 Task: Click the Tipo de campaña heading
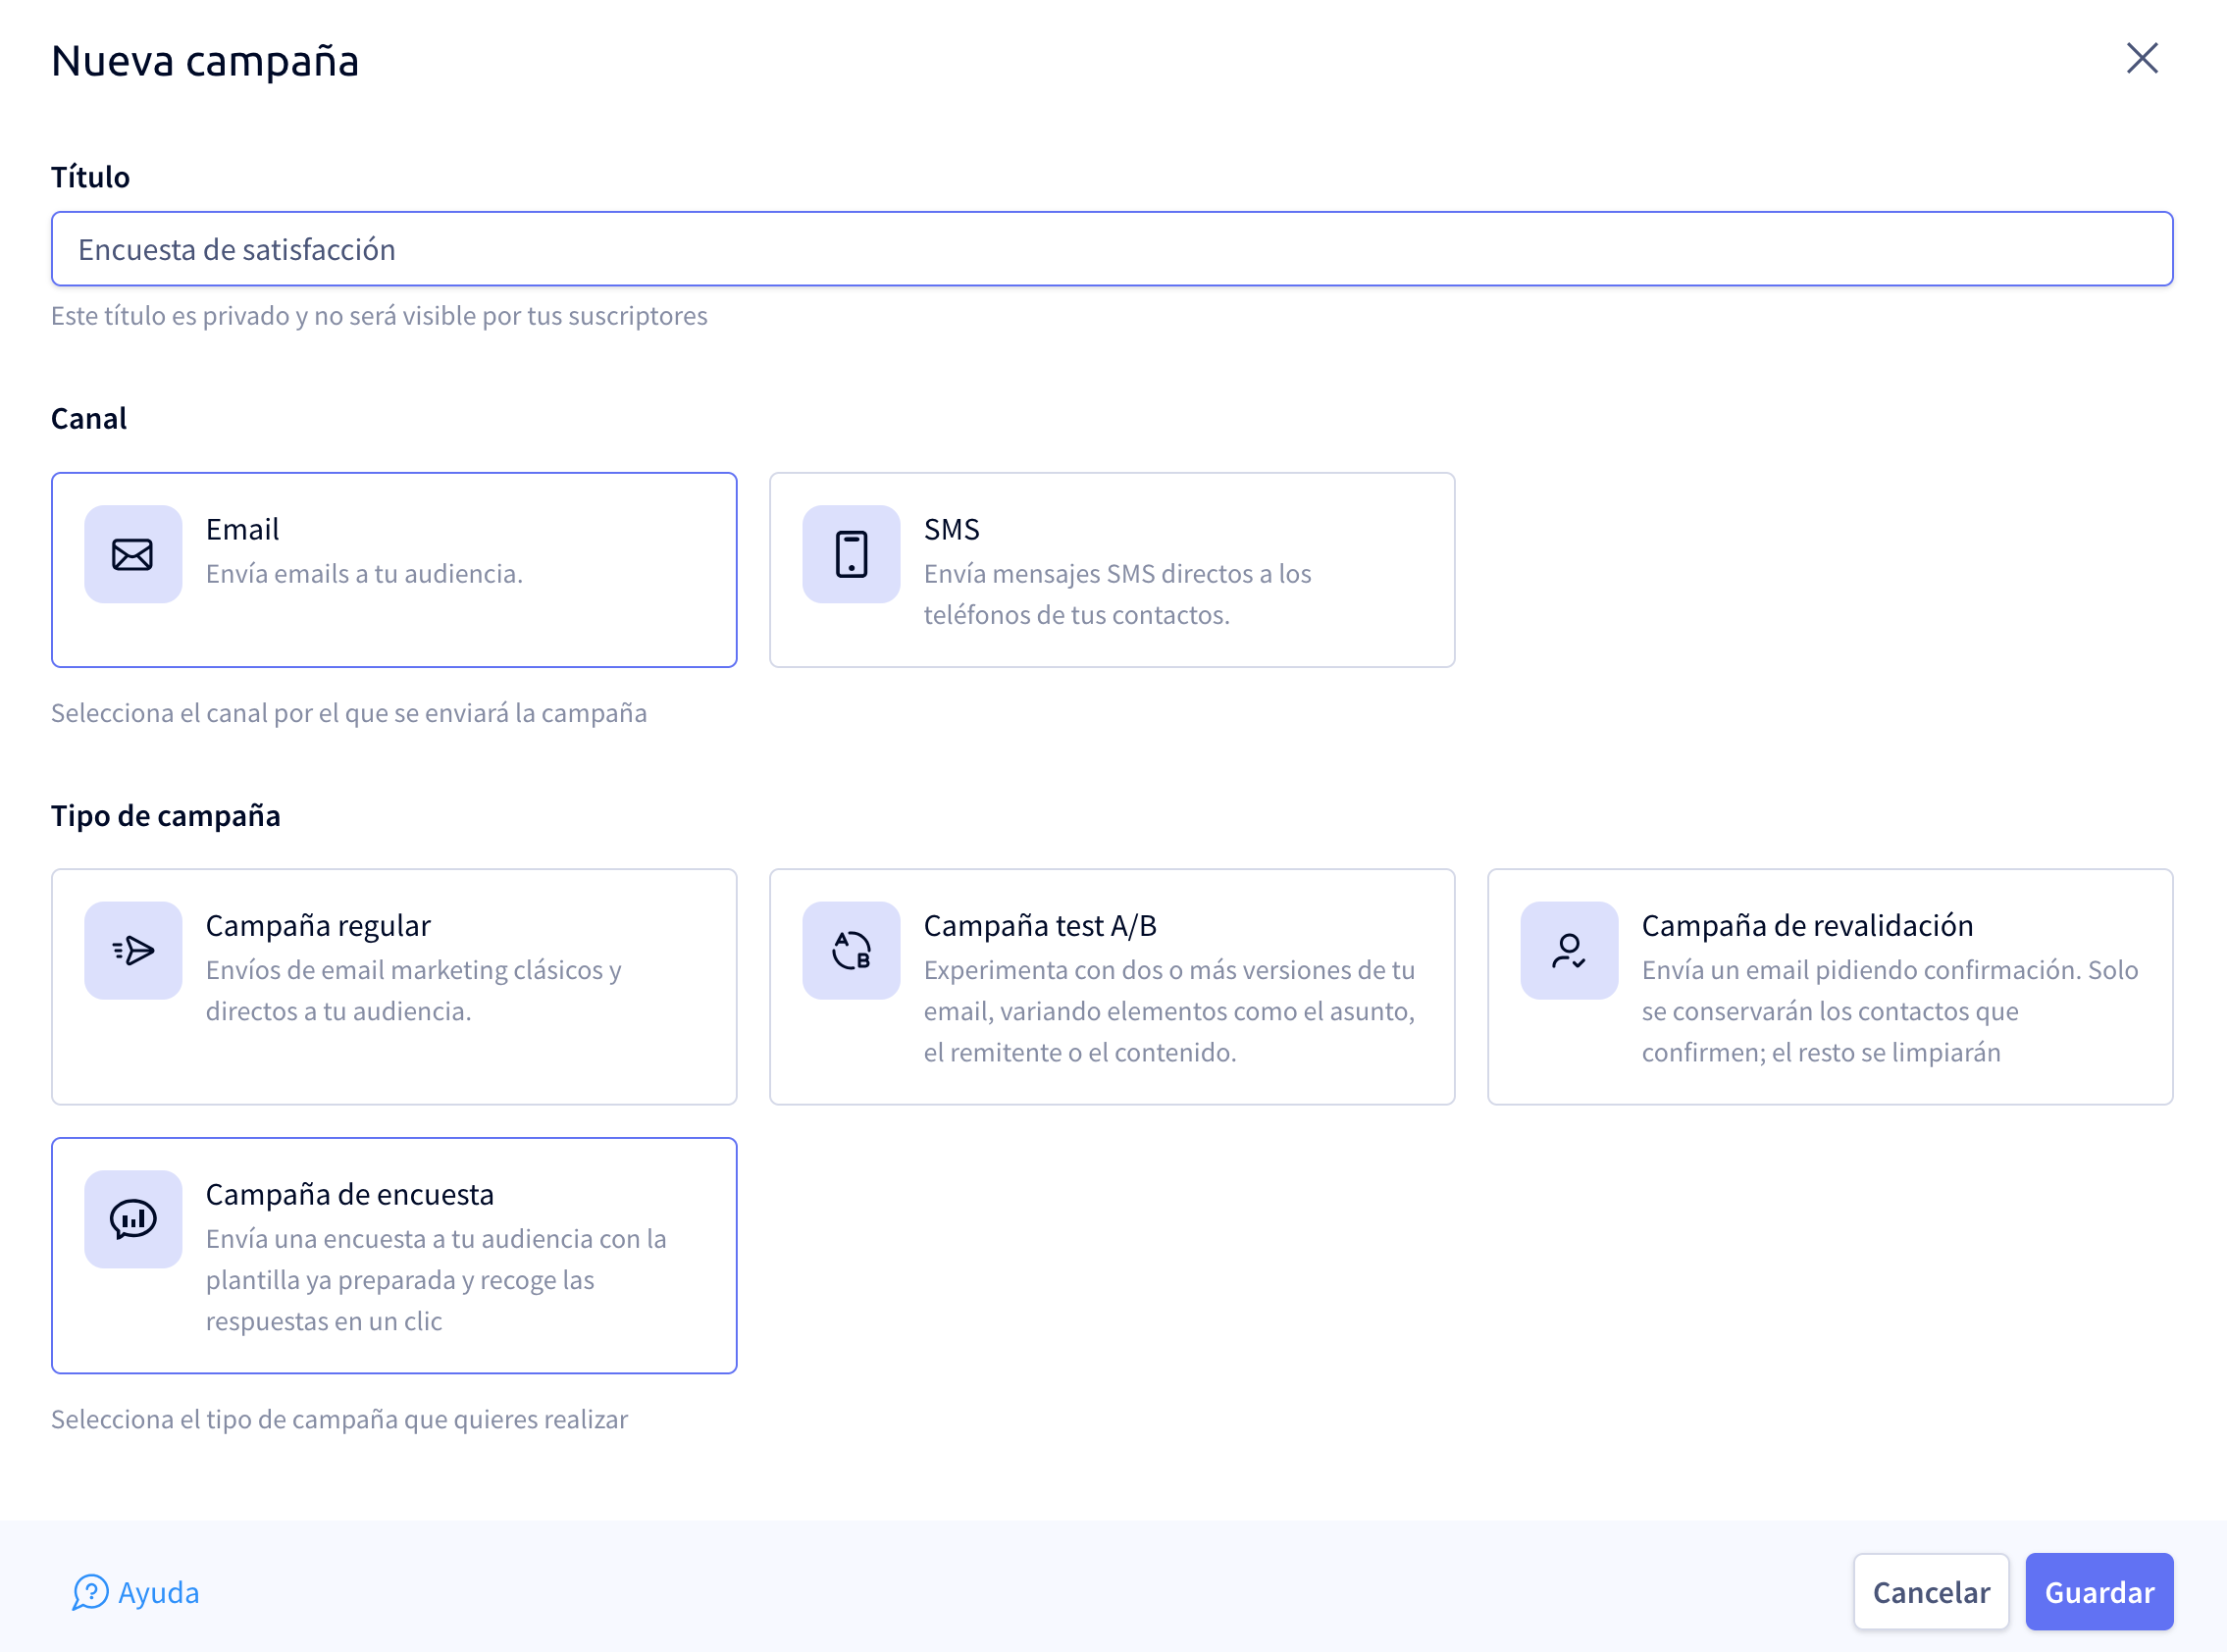click(x=166, y=815)
